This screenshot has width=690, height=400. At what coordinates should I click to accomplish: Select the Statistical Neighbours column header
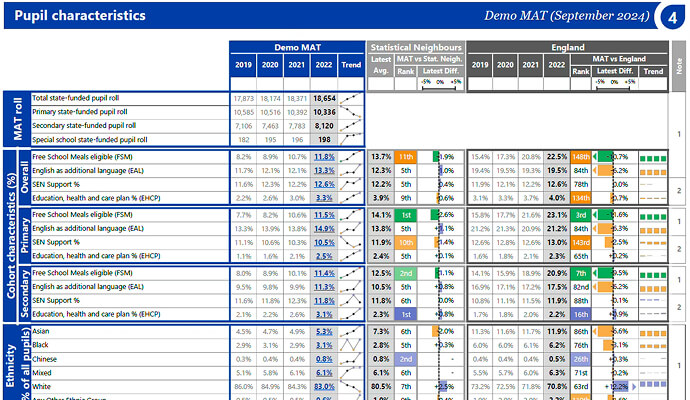click(415, 47)
